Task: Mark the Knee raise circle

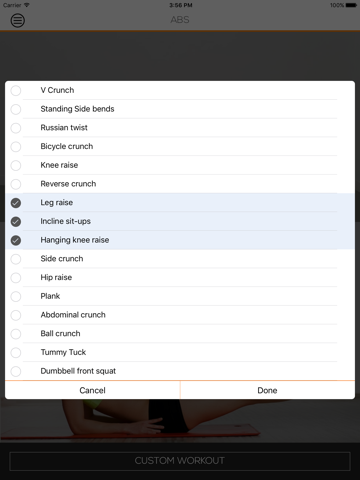Action: 16,165
